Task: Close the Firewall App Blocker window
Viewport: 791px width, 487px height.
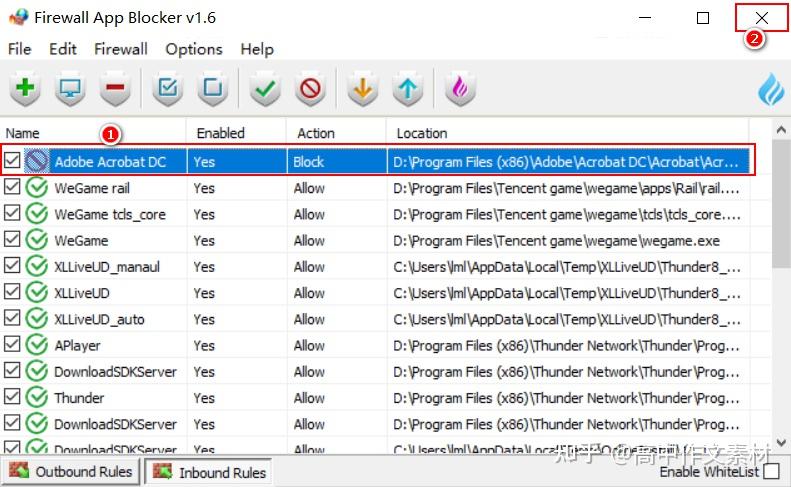Action: point(762,18)
